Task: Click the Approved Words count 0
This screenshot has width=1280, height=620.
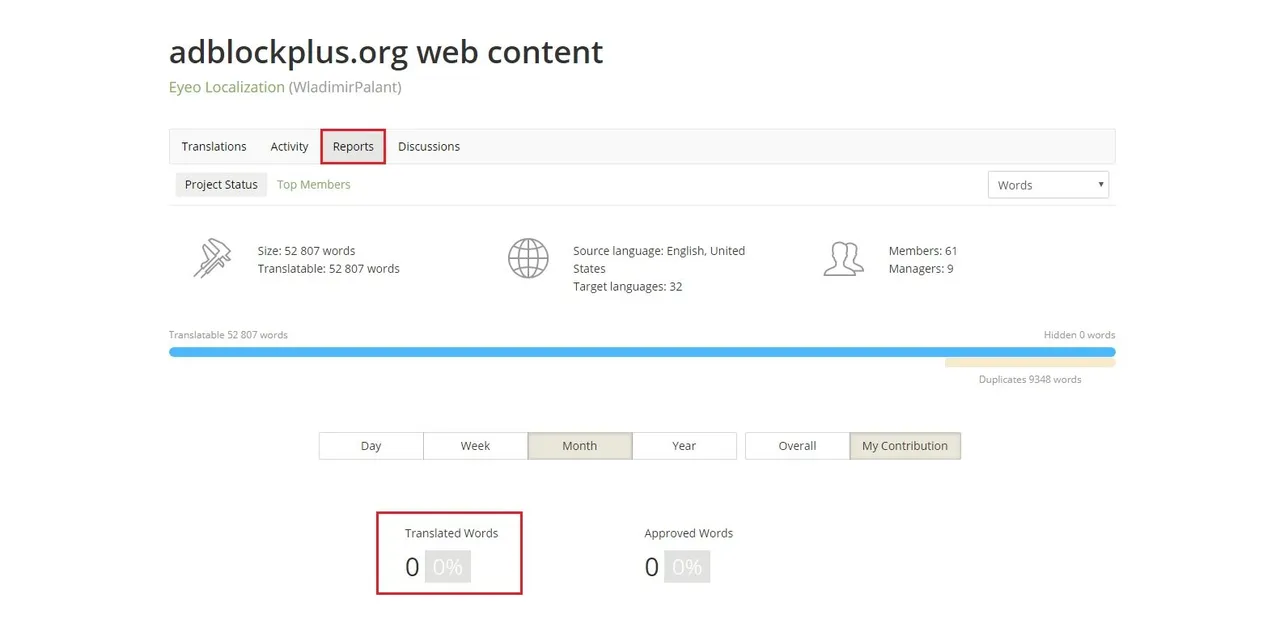Action: 652,567
